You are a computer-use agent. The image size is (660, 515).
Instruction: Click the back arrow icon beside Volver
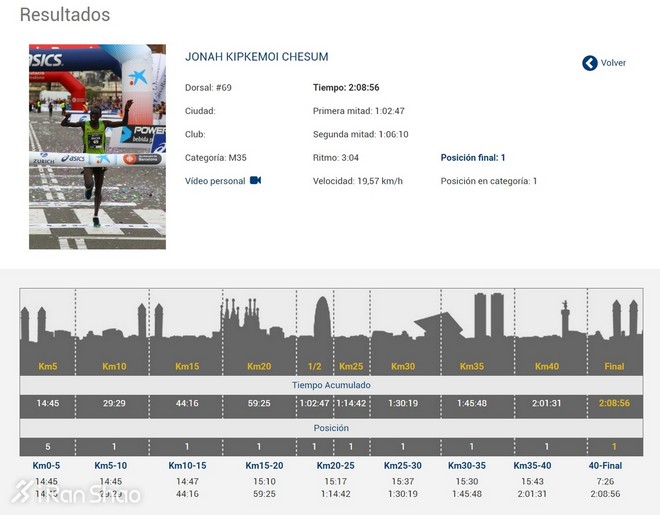tap(590, 63)
